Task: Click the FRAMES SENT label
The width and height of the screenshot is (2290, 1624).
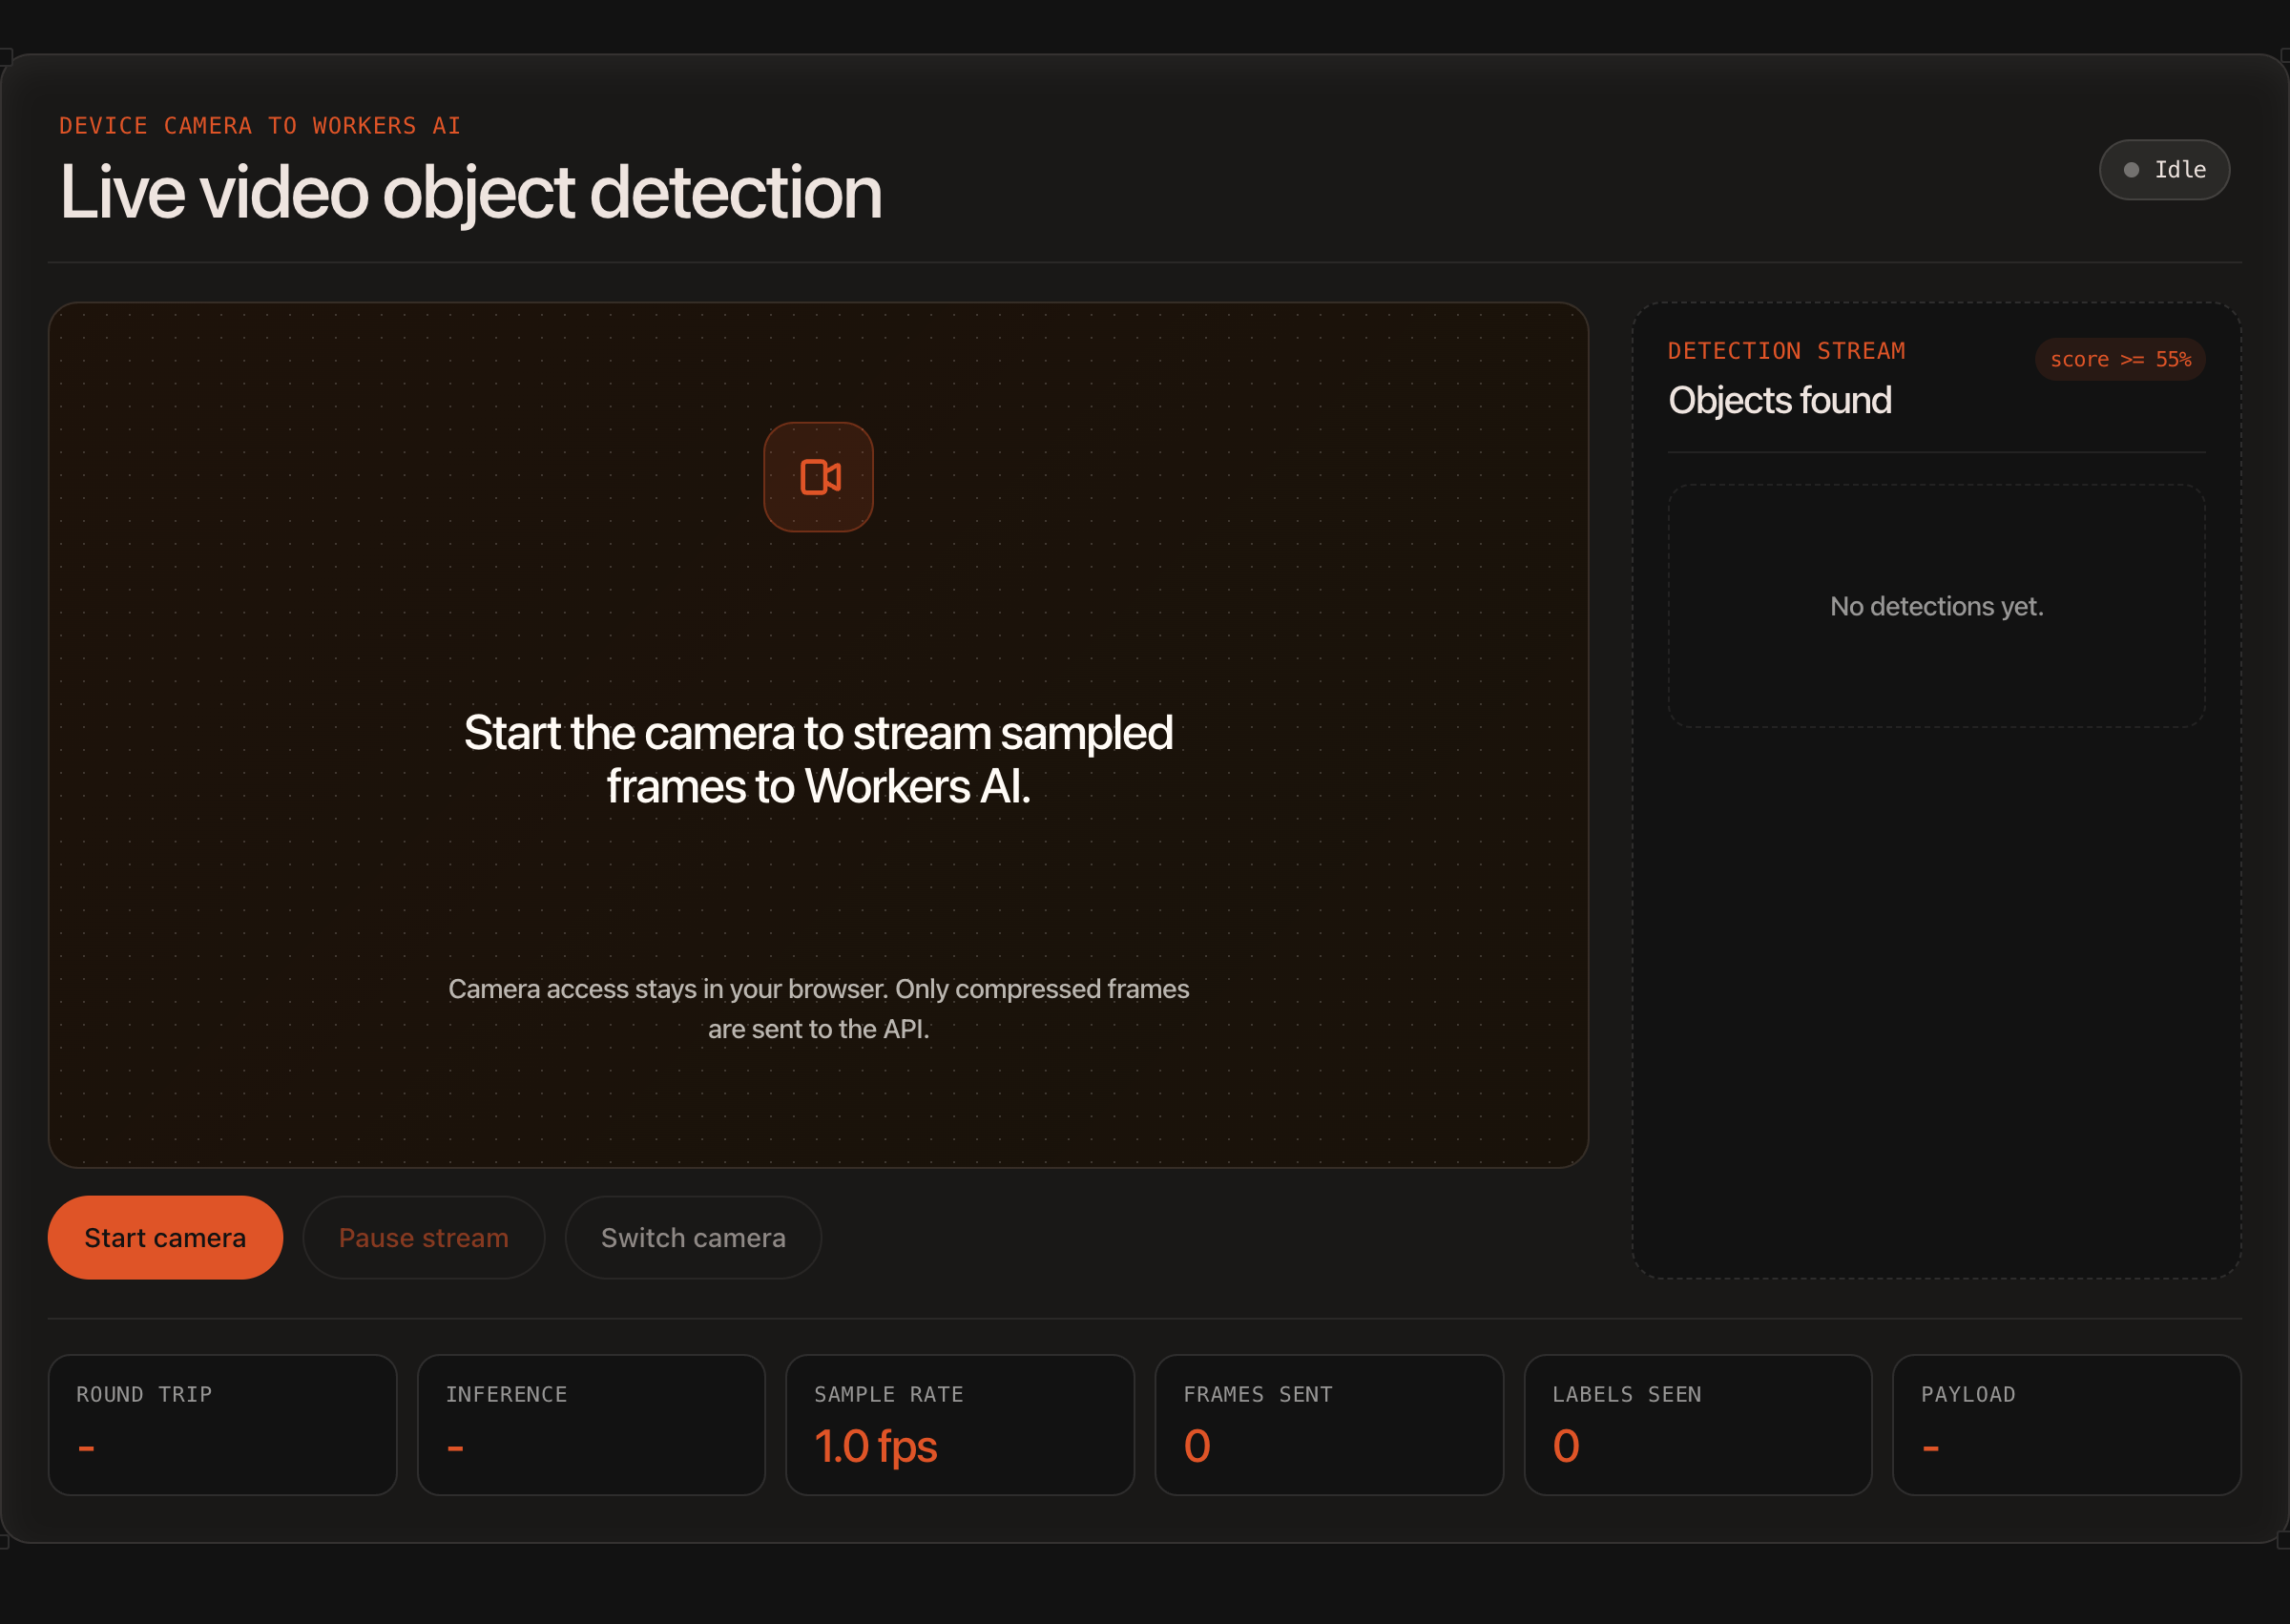Action: pyautogui.click(x=1258, y=1394)
